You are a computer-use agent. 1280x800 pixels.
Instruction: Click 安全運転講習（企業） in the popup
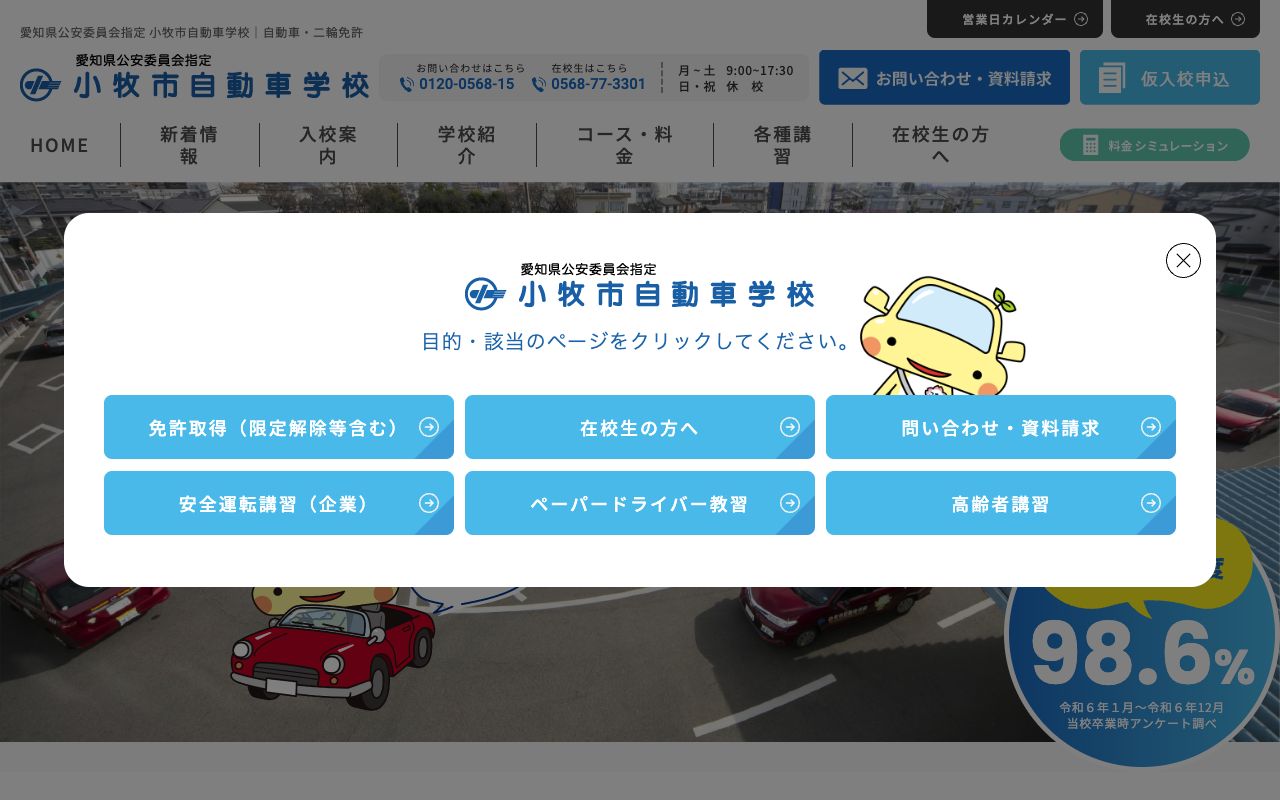tap(278, 503)
